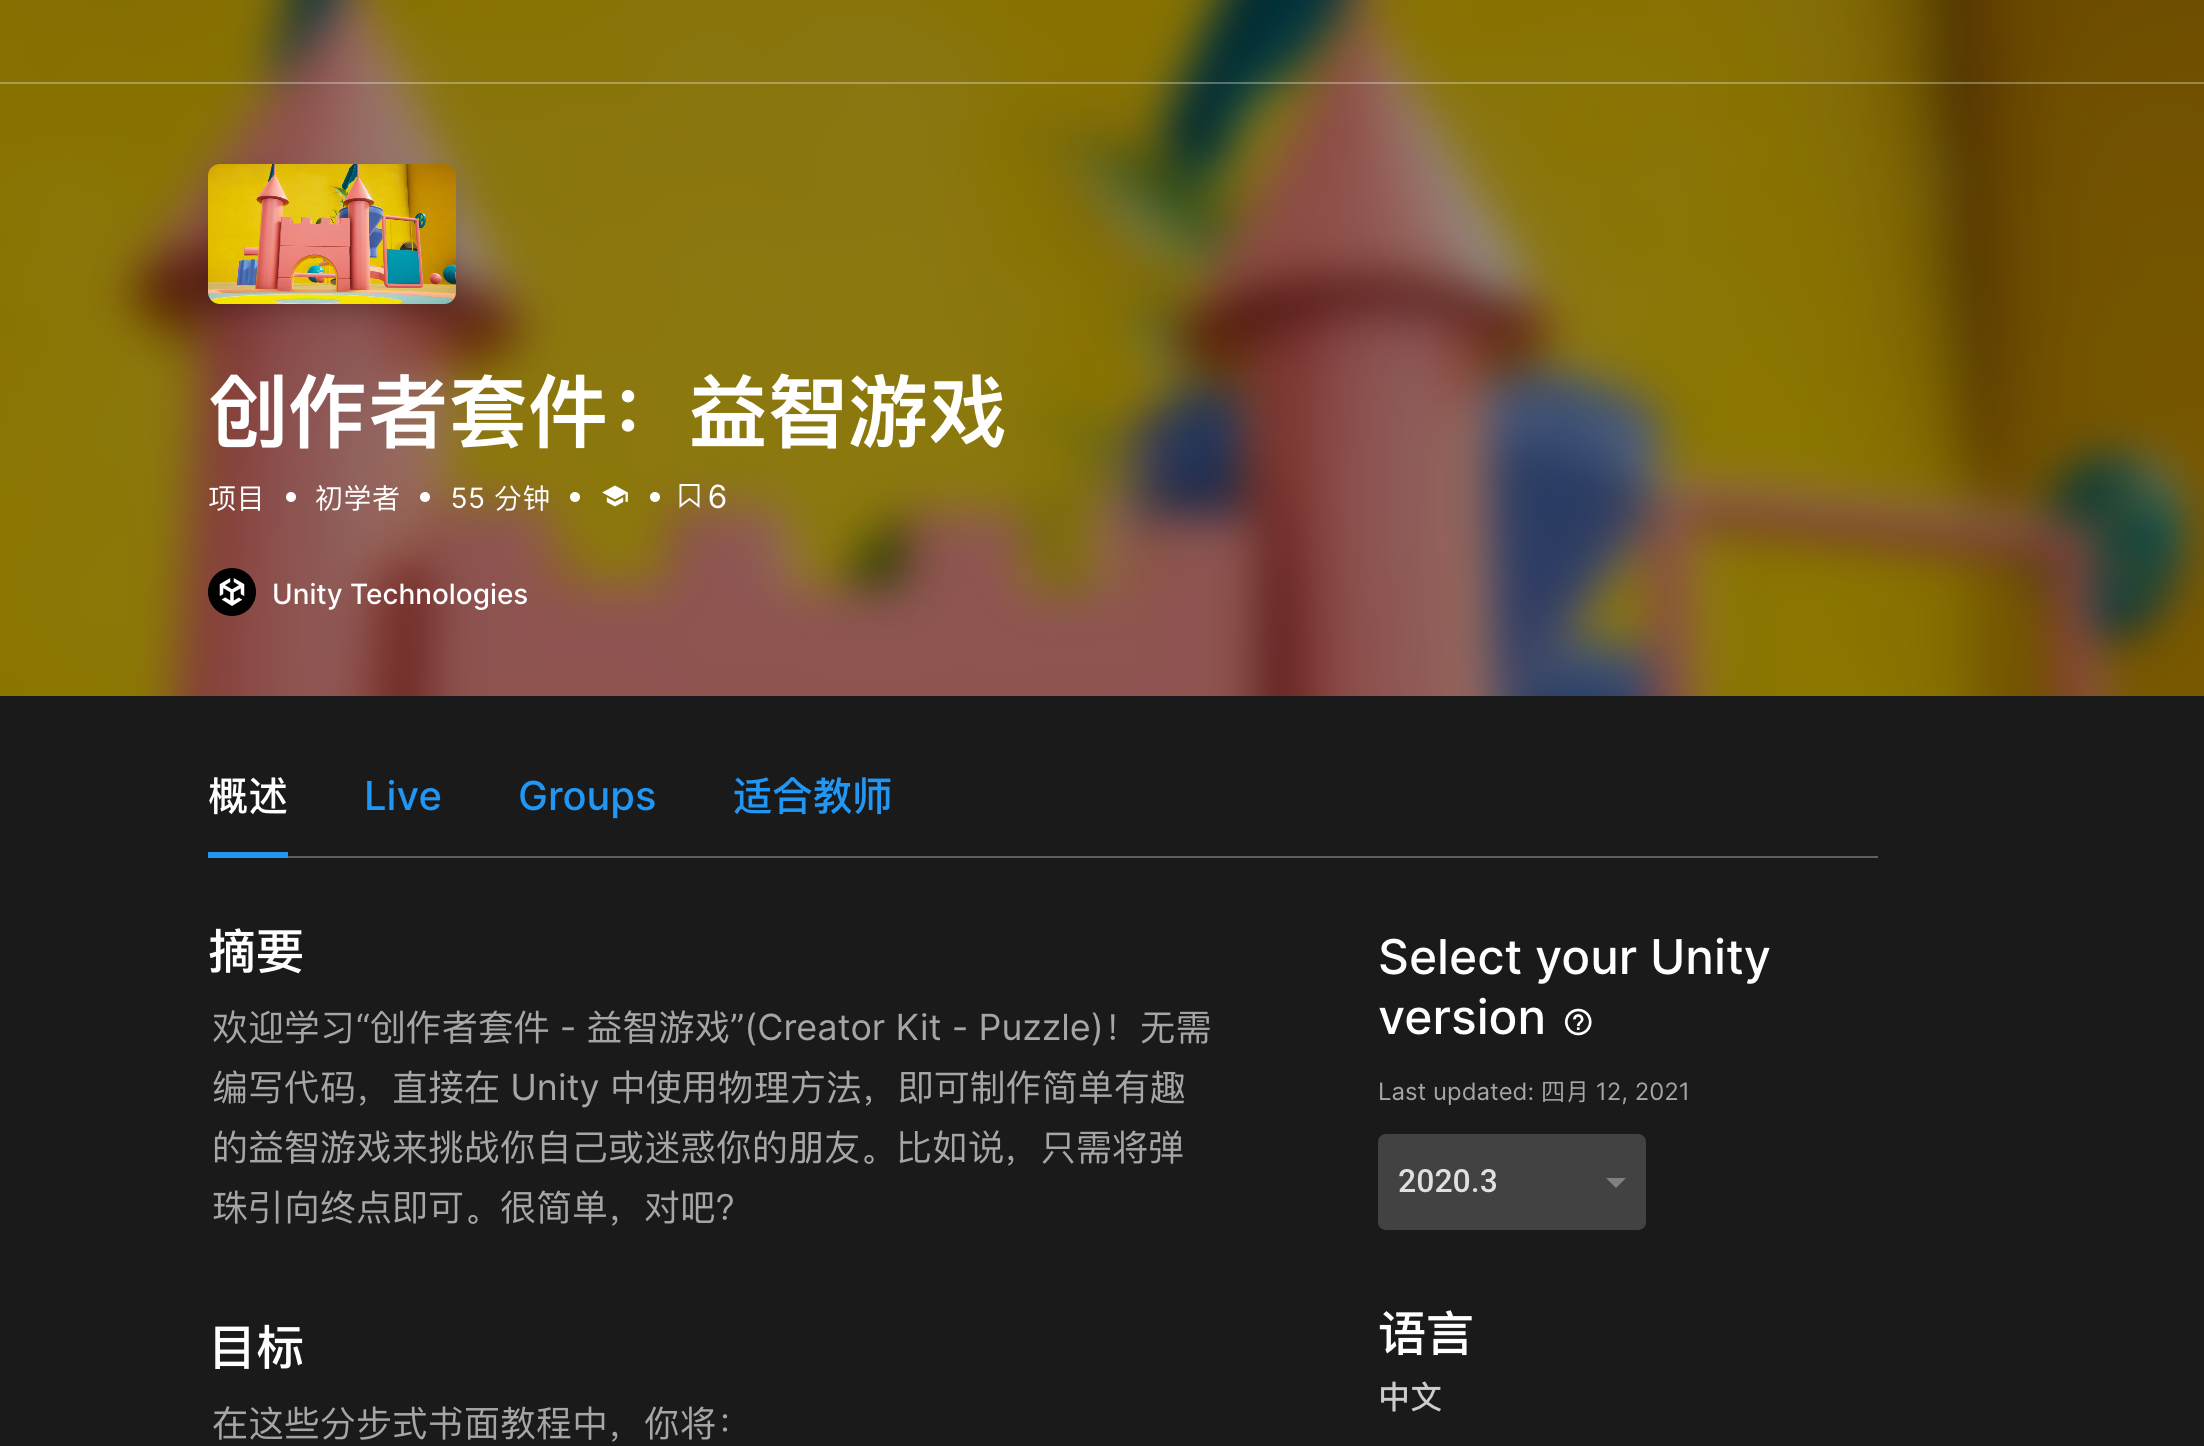Click the 55 分钟 duration label
The width and height of the screenshot is (2204, 1446).
coord(500,497)
